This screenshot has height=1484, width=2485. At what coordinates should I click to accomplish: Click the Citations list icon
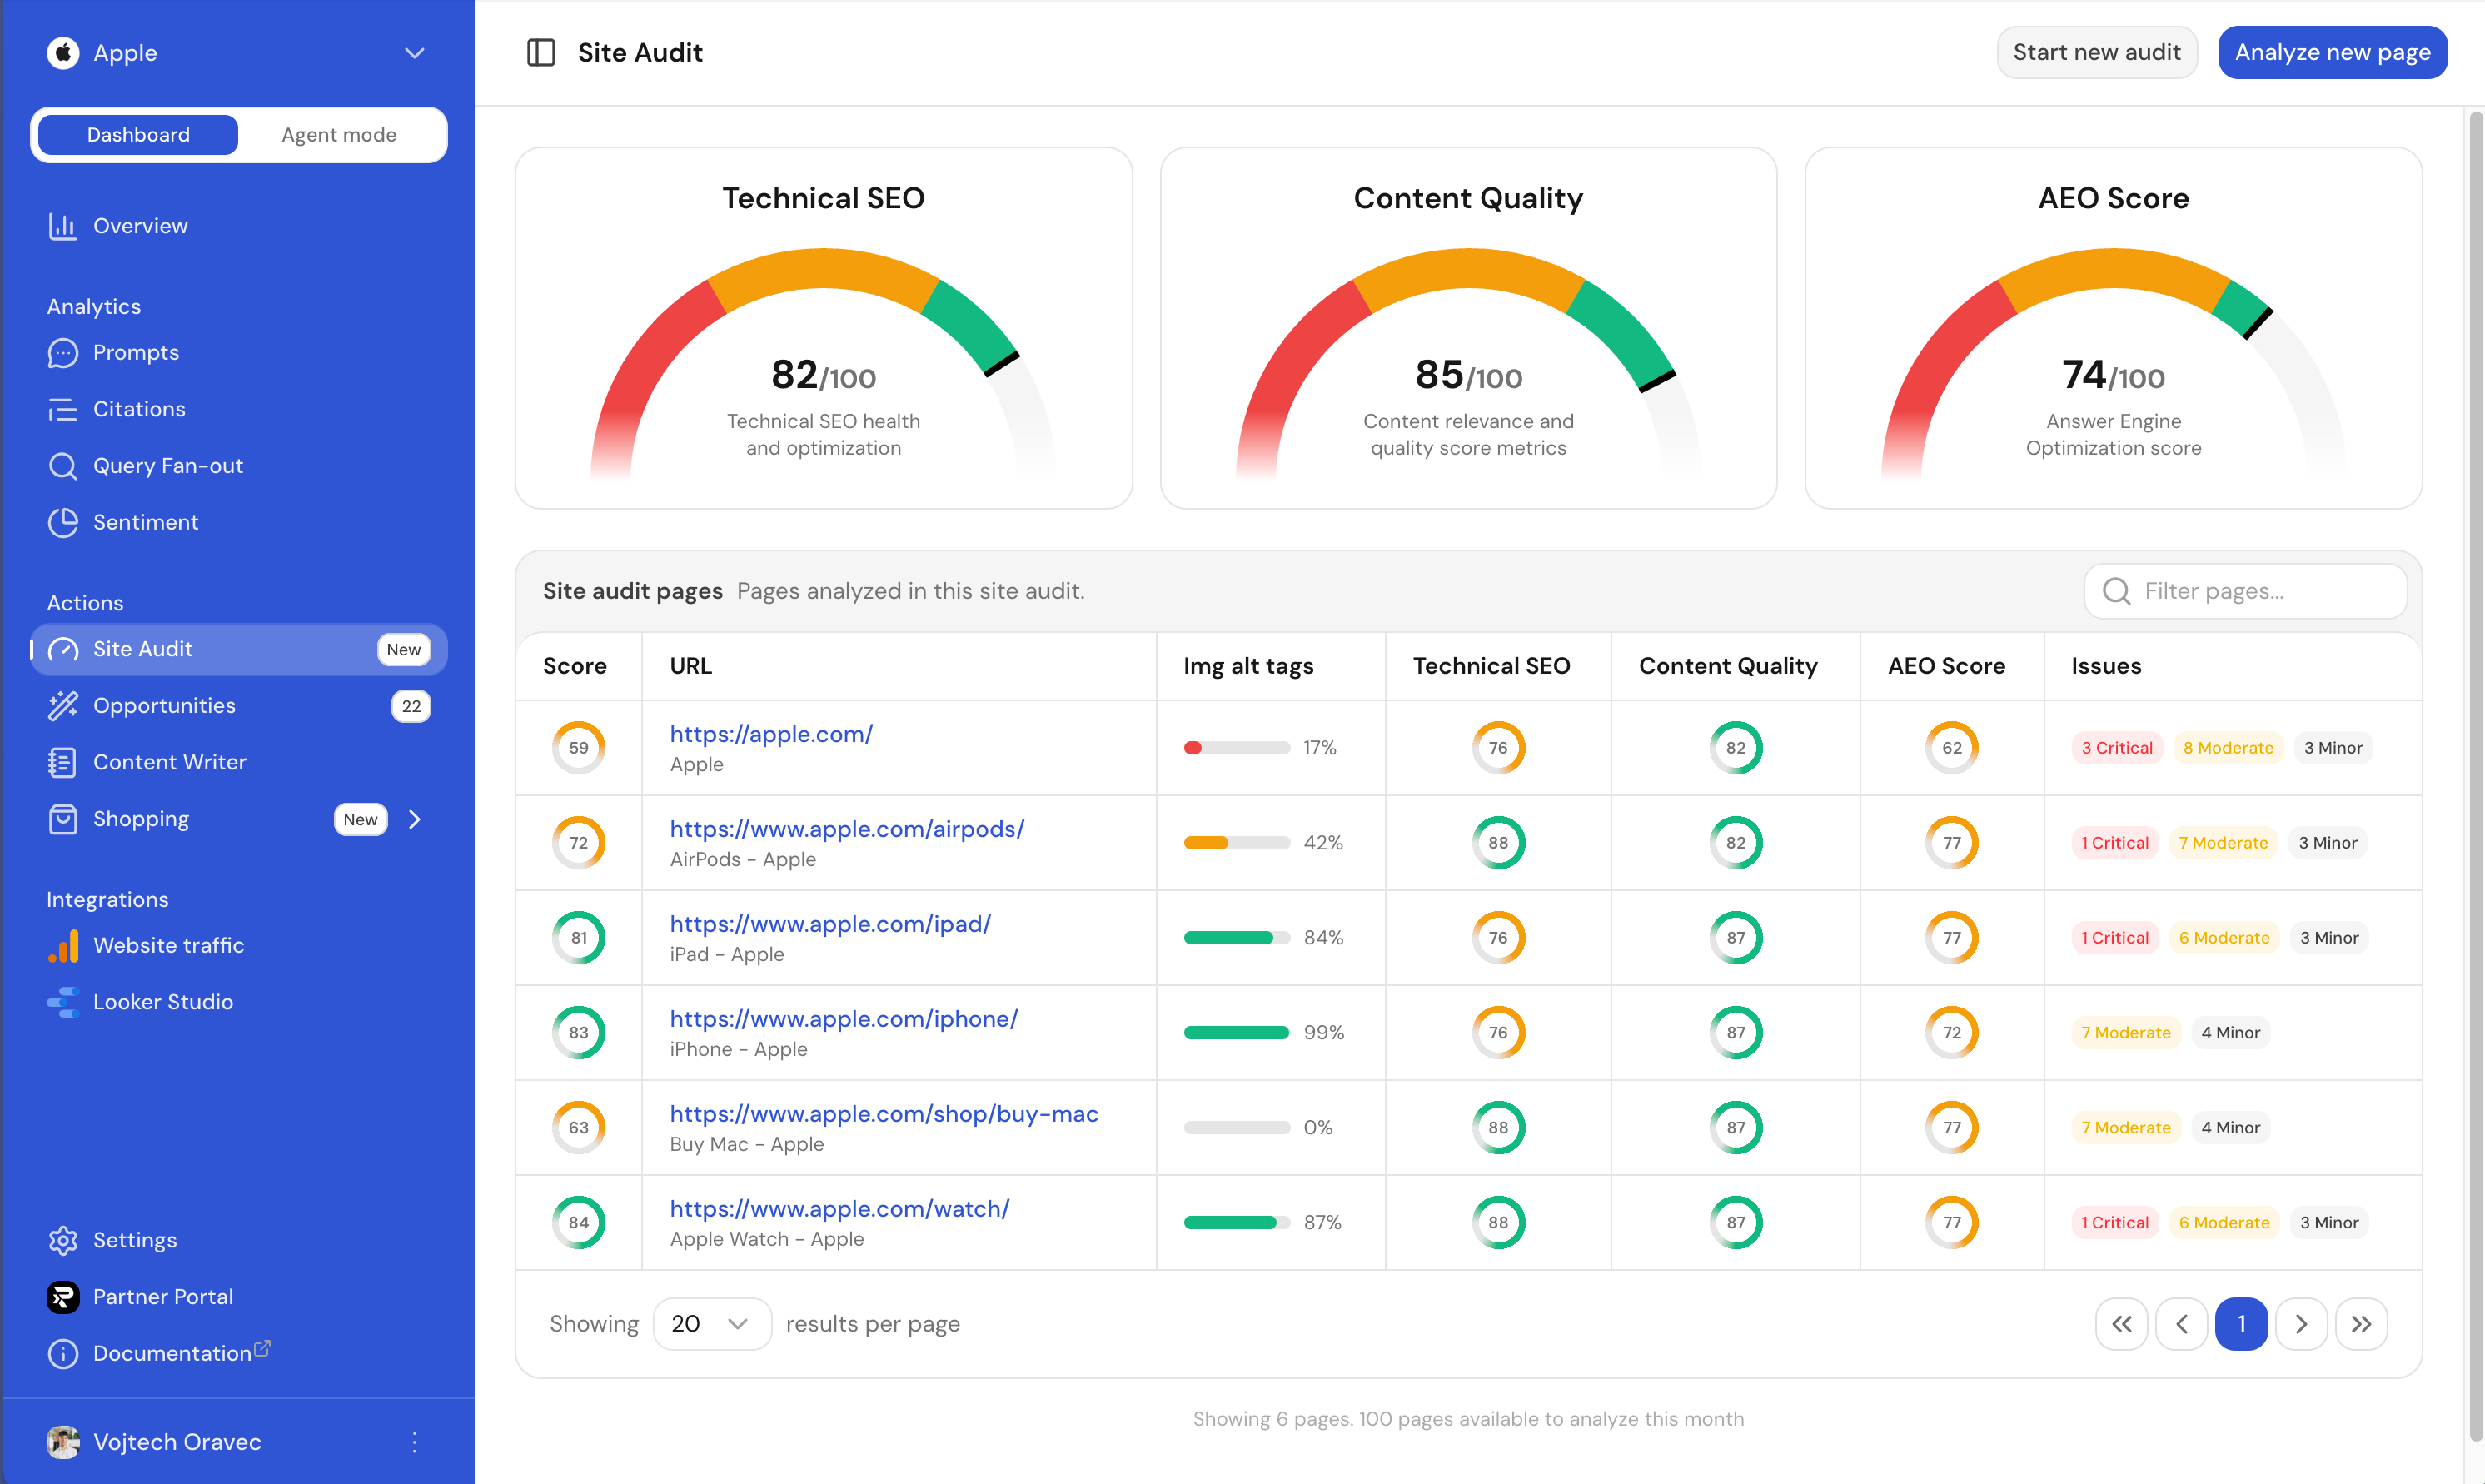point(63,409)
